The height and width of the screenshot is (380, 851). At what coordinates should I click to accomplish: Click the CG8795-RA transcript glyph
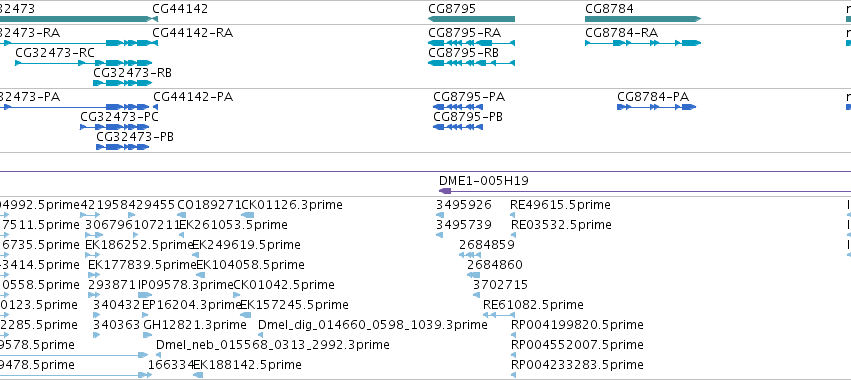point(471,43)
